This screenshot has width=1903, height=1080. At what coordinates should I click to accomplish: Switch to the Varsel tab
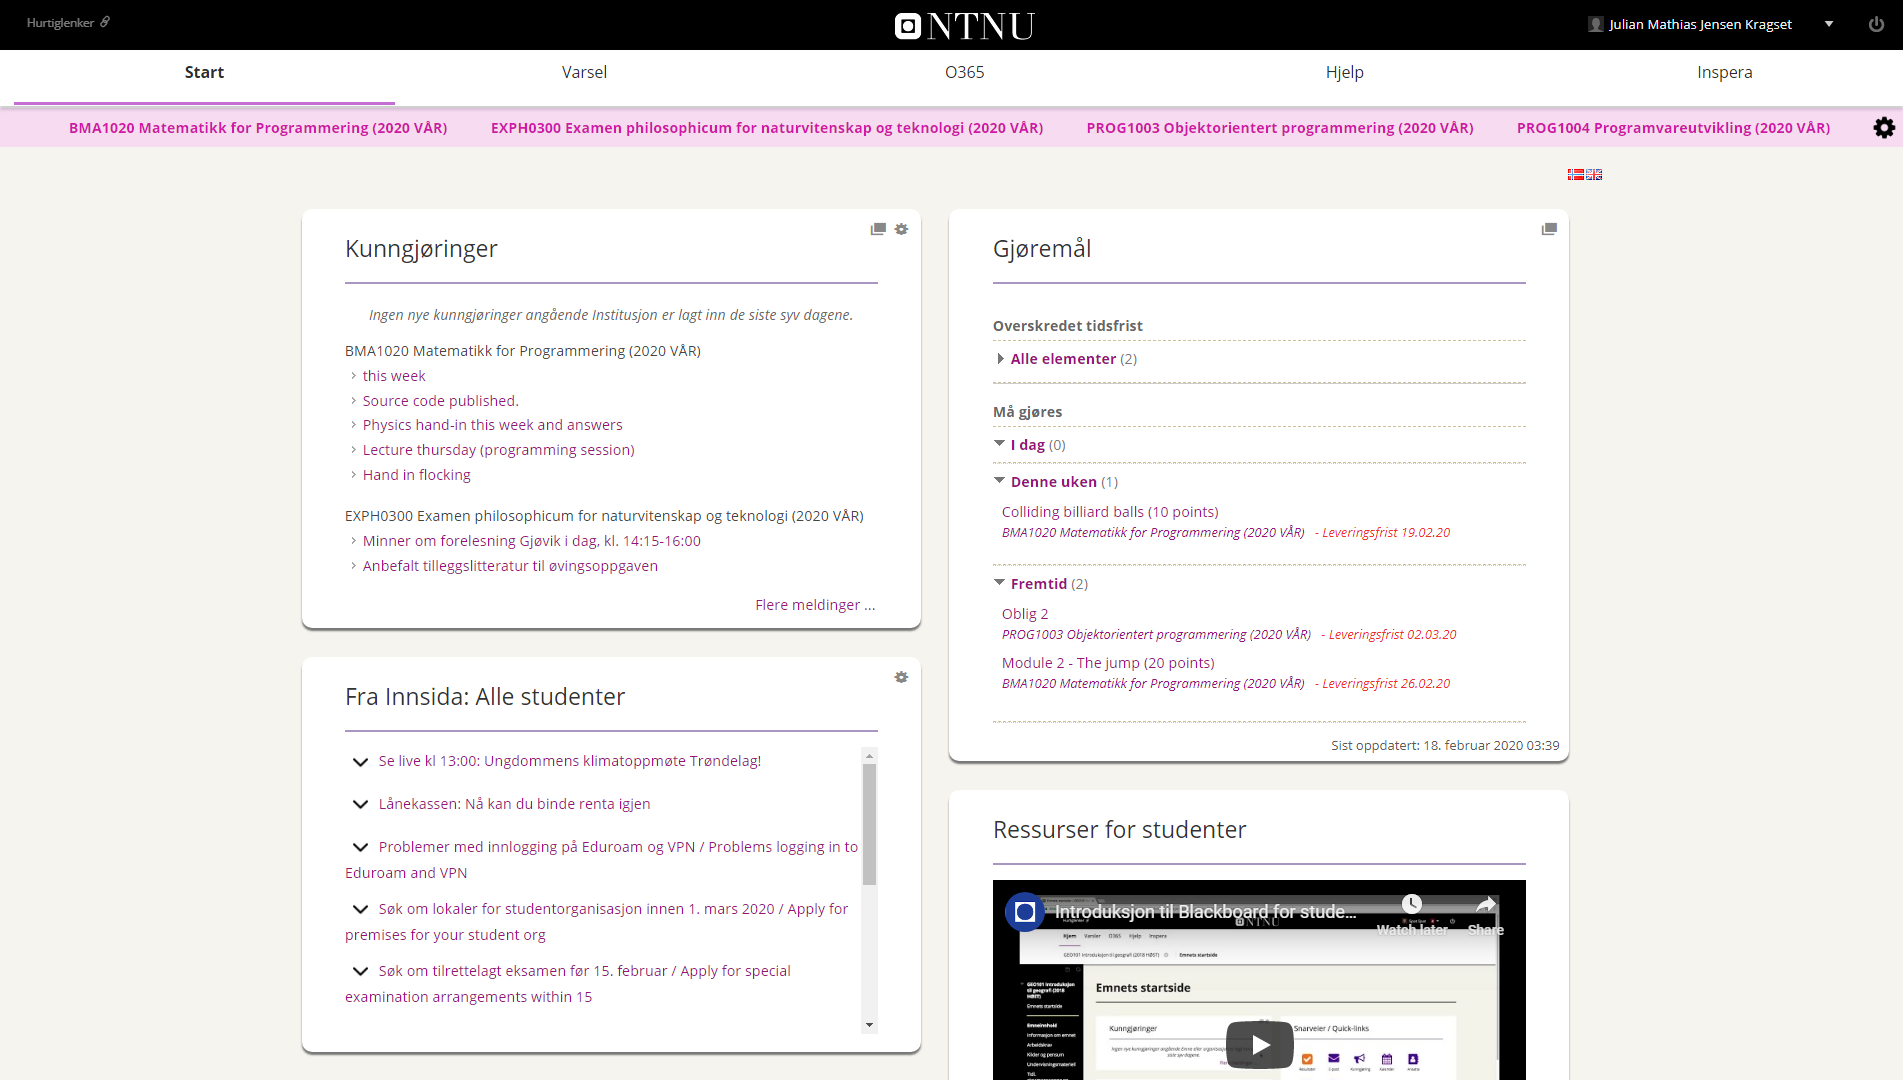point(584,72)
